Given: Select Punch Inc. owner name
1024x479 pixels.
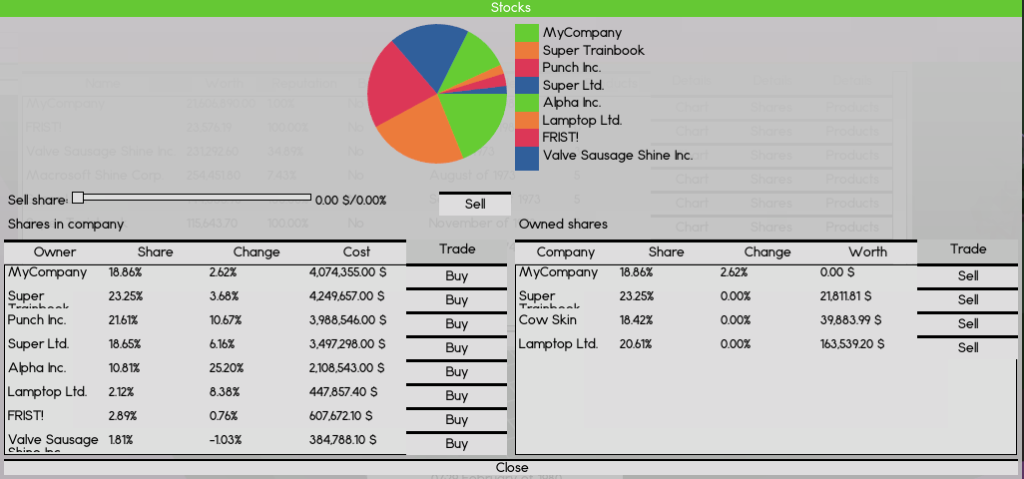Looking at the screenshot, I should tap(37, 320).
